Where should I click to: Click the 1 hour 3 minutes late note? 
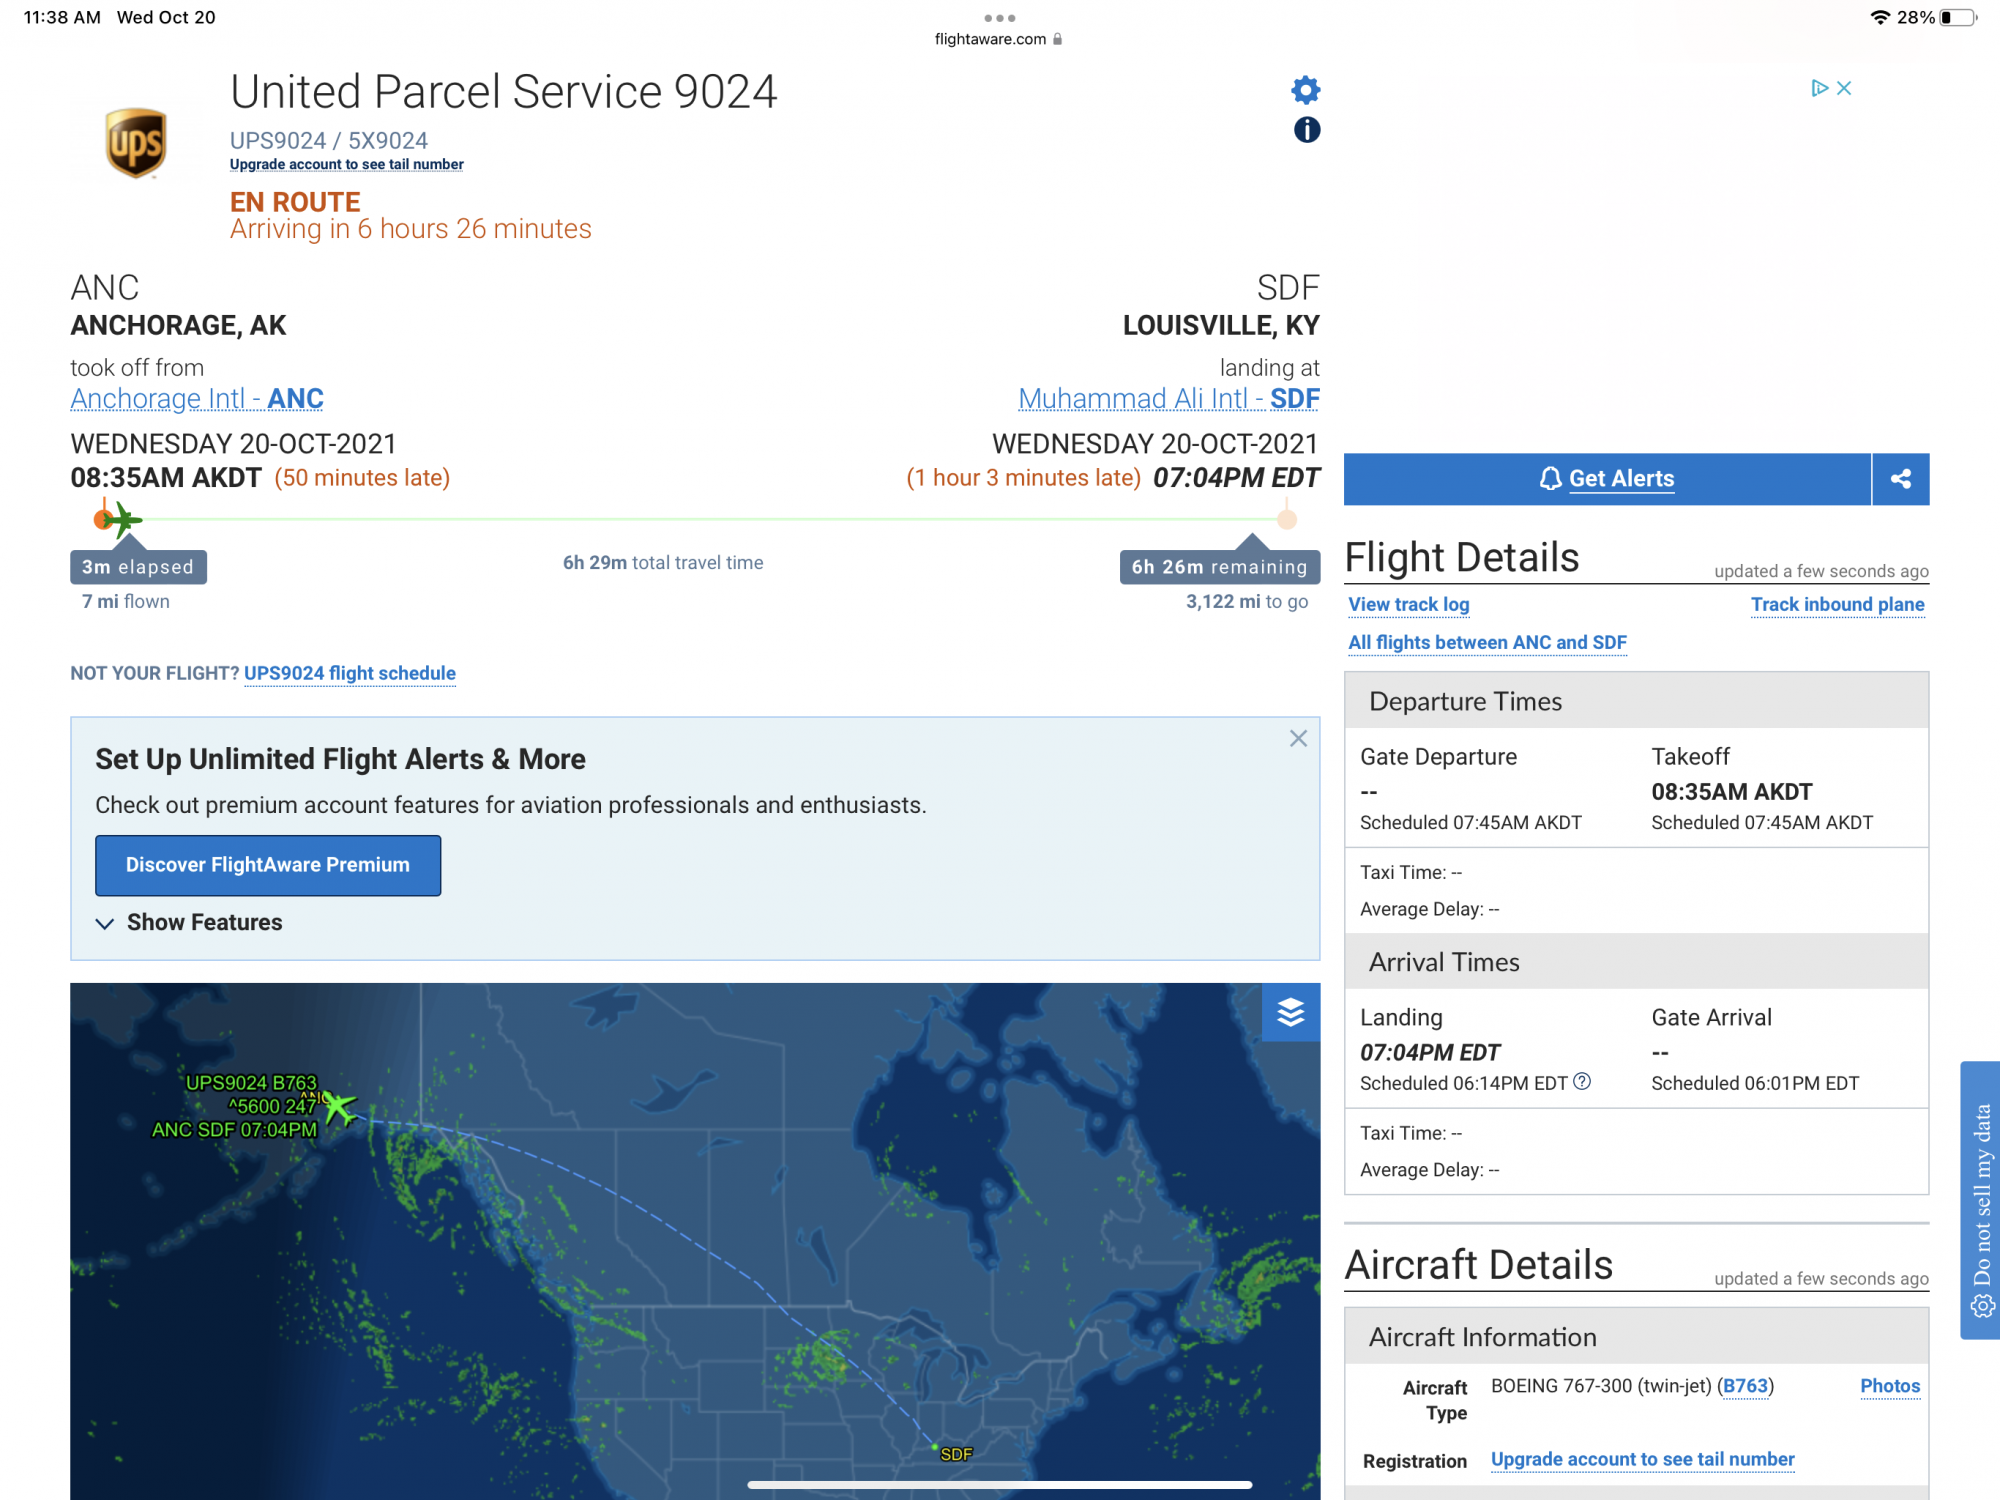tap(1023, 478)
